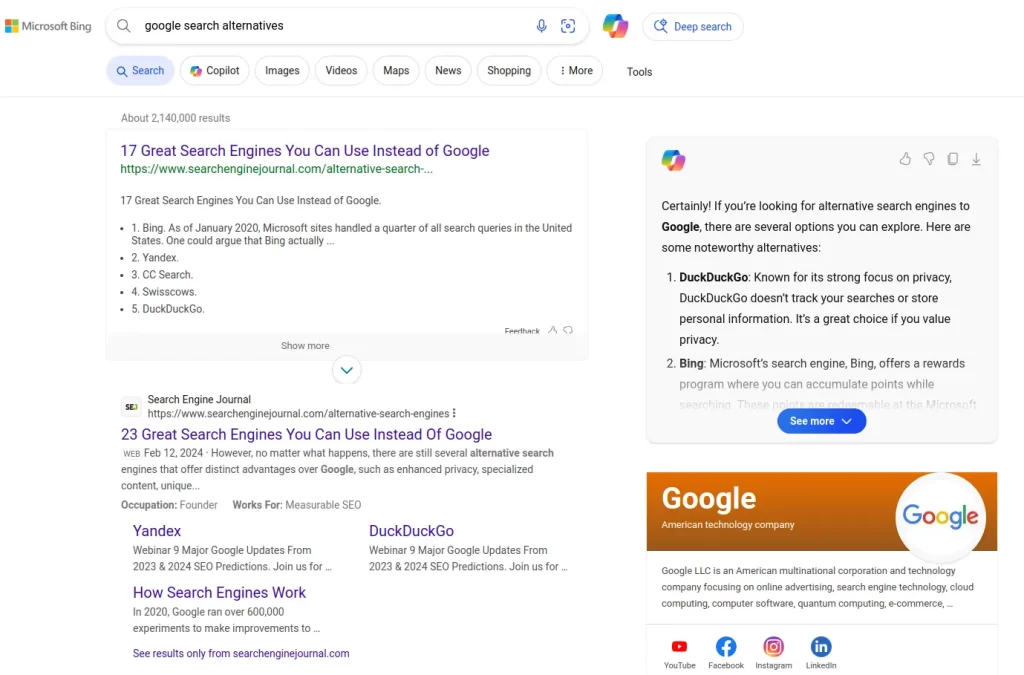Click the round chevron-down button below snippet
The width and height of the screenshot is (1024, 675).
click(347, 370)
